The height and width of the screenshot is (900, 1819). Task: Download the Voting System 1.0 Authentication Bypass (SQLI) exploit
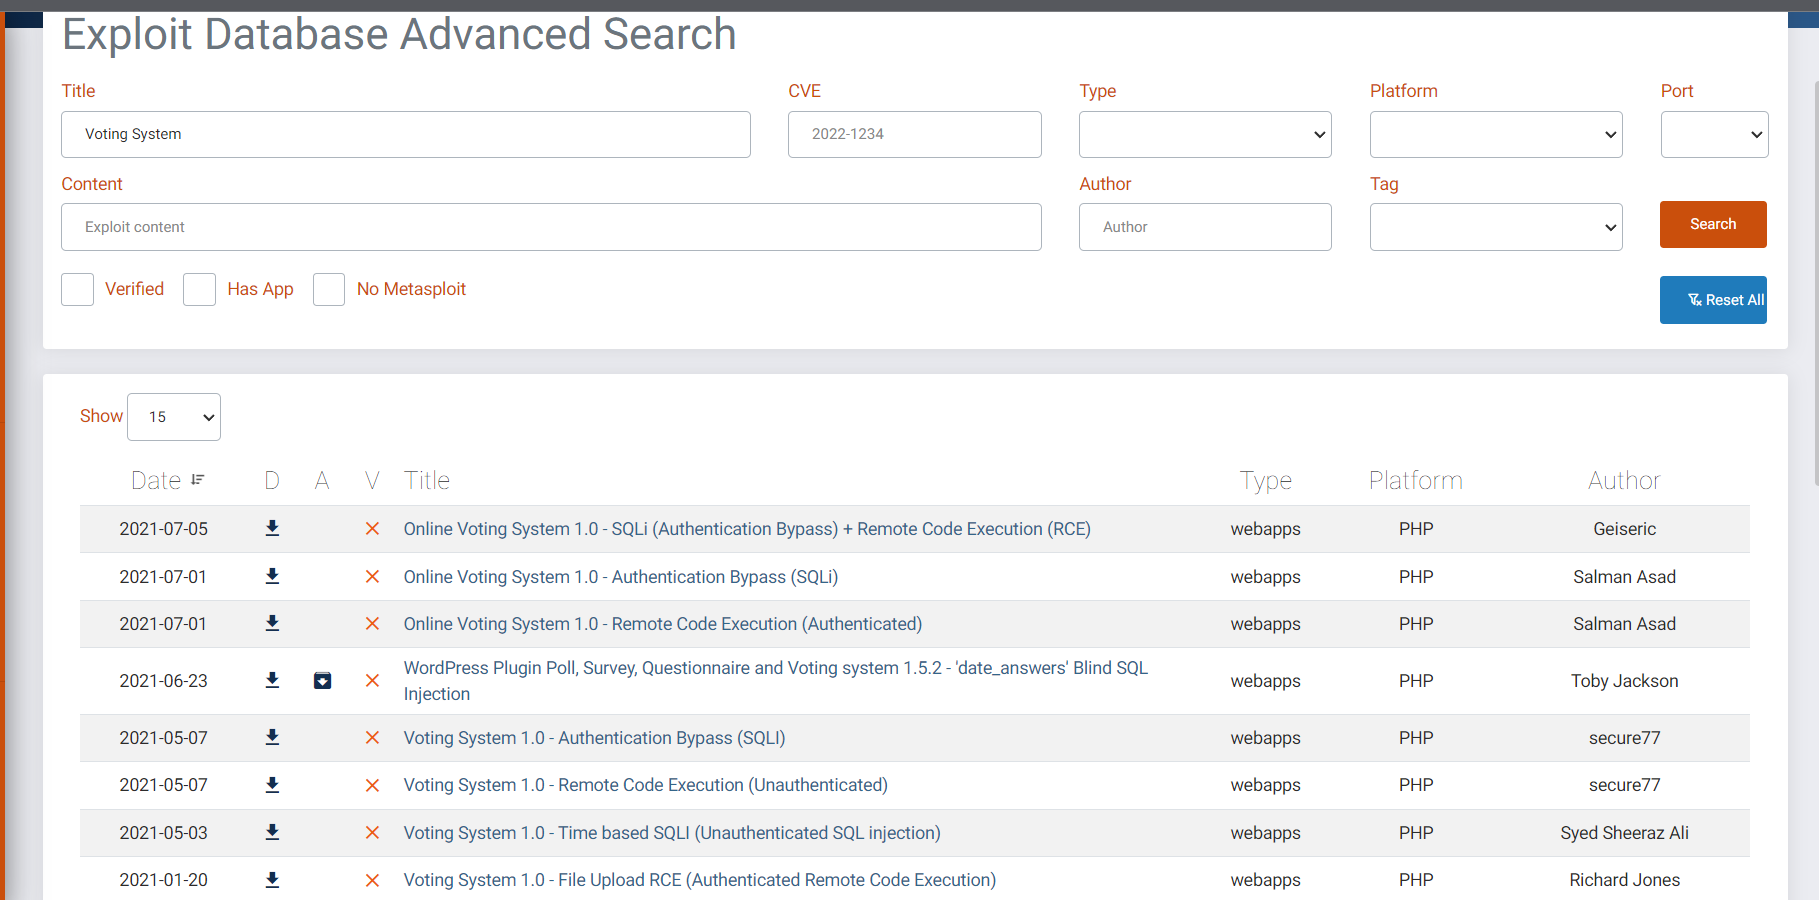click(272, 737)
